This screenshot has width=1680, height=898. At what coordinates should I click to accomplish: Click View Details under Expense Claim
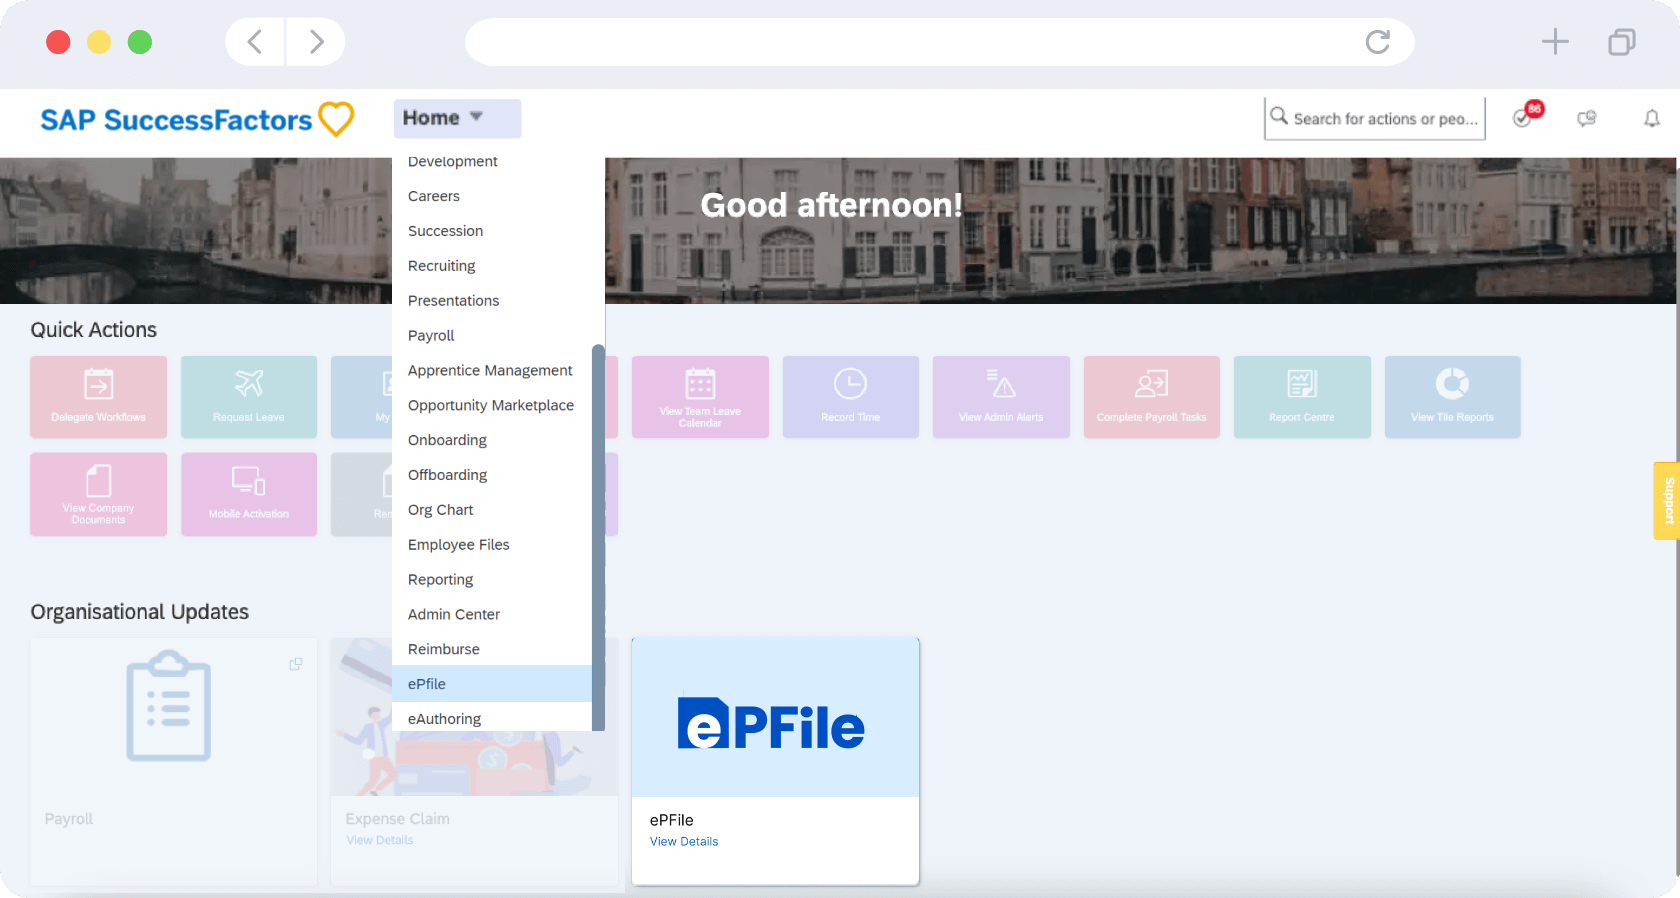point(380,841)
